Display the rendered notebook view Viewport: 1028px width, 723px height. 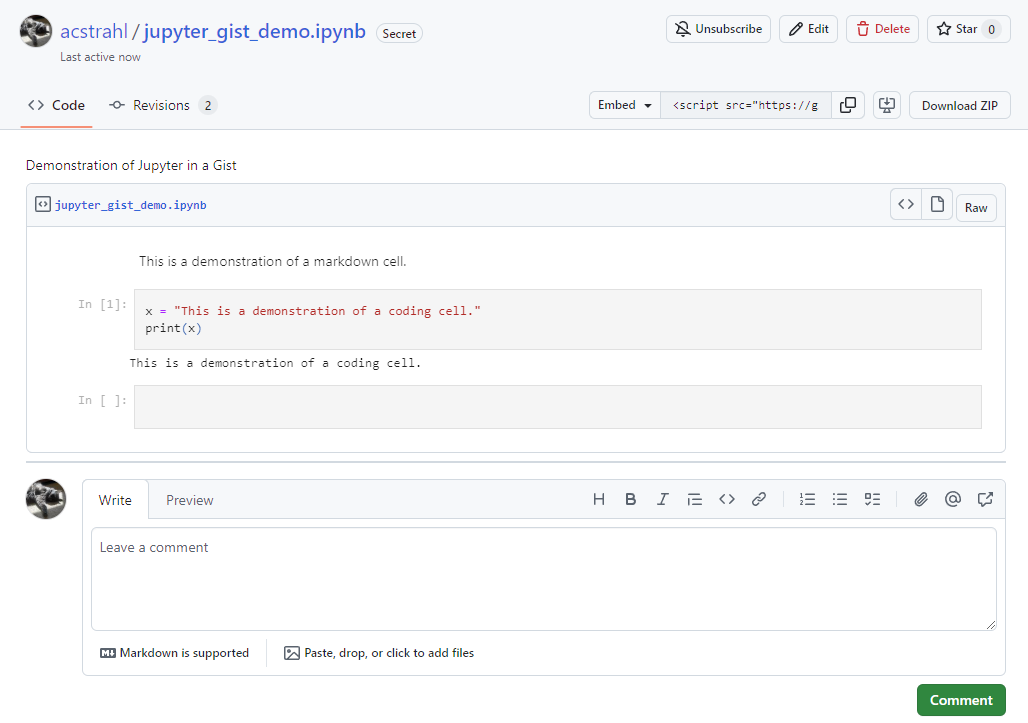(937, 205)
